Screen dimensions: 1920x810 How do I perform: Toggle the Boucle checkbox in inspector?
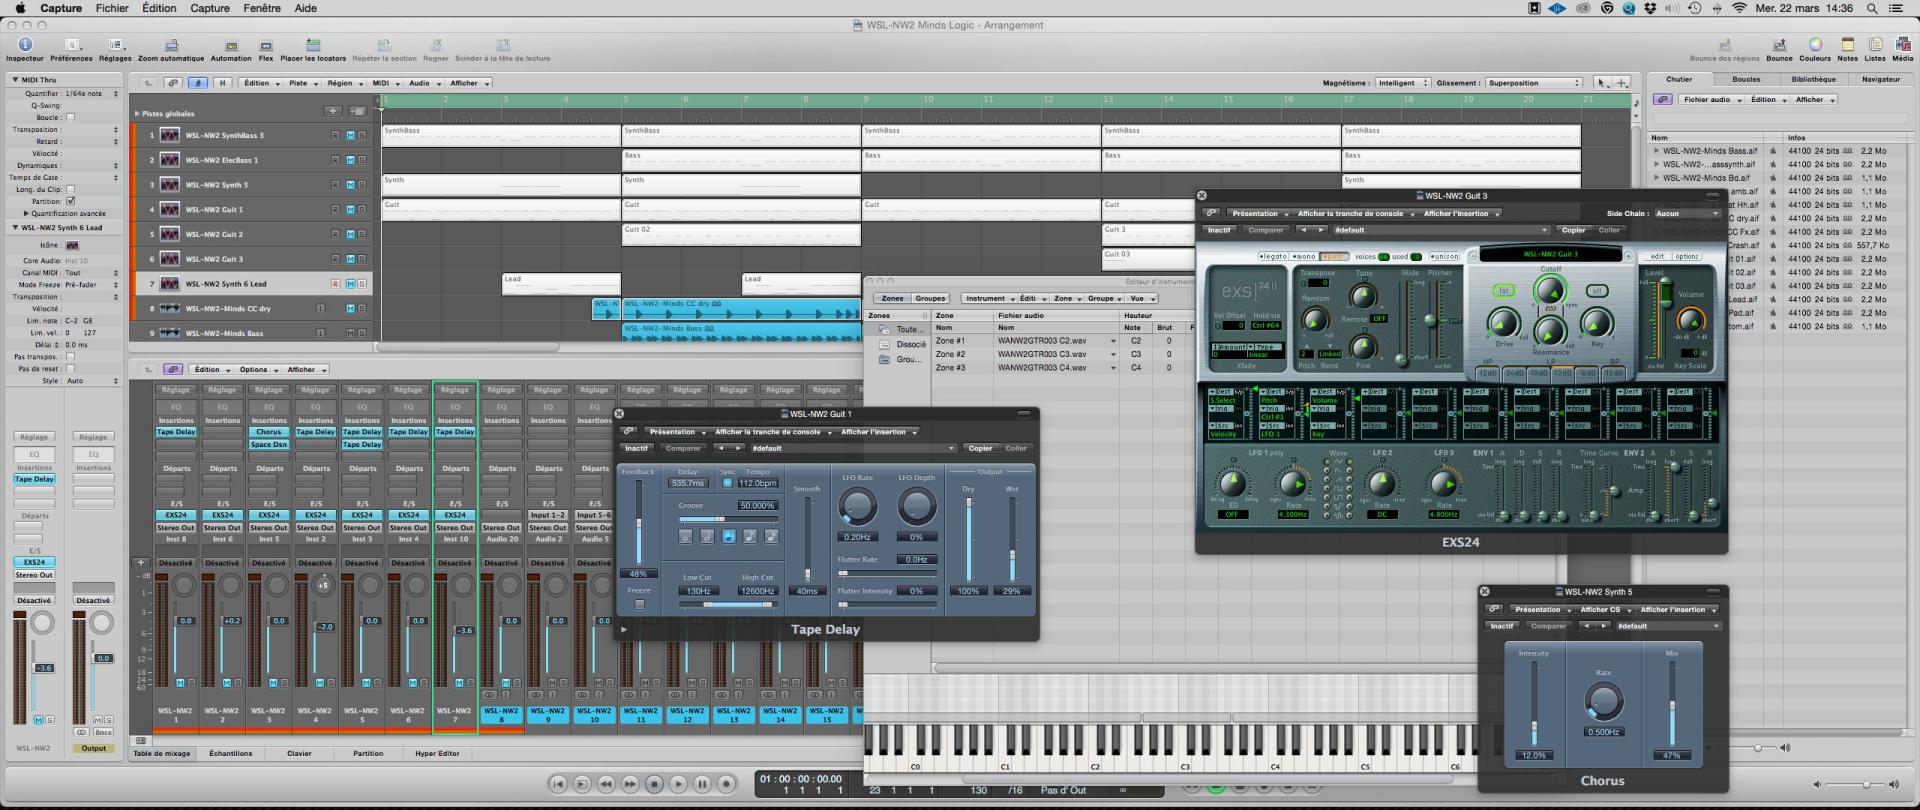click(x=70, y=117)
